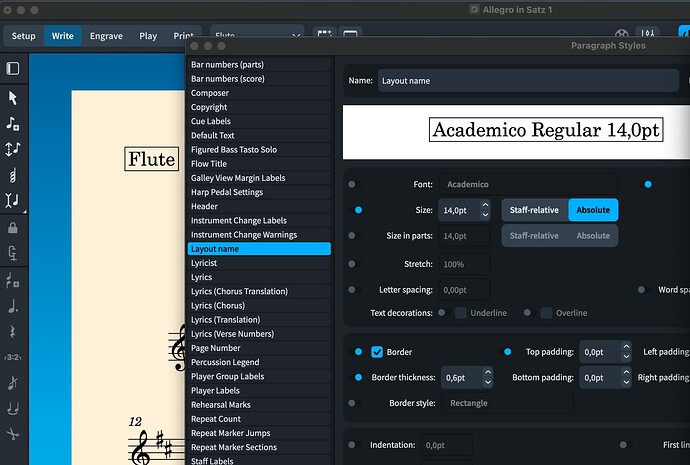Image resolution: width=690 pixels, height=465 pixels.
Task: Switch to the Setup mode tab
Action: pos(23,36)
